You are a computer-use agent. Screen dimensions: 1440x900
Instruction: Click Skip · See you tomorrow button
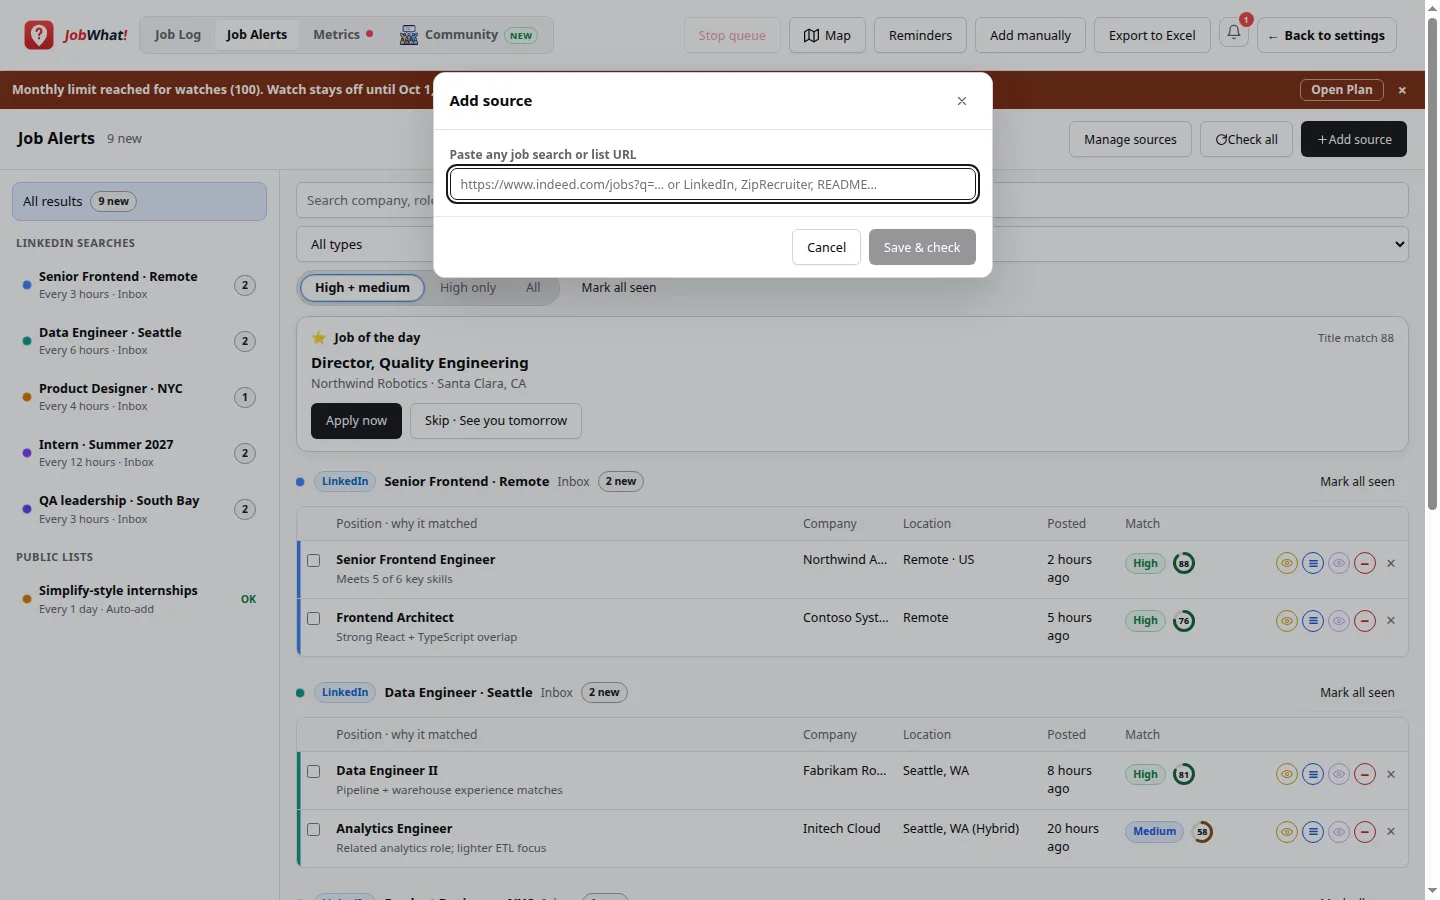coord(496,421)
